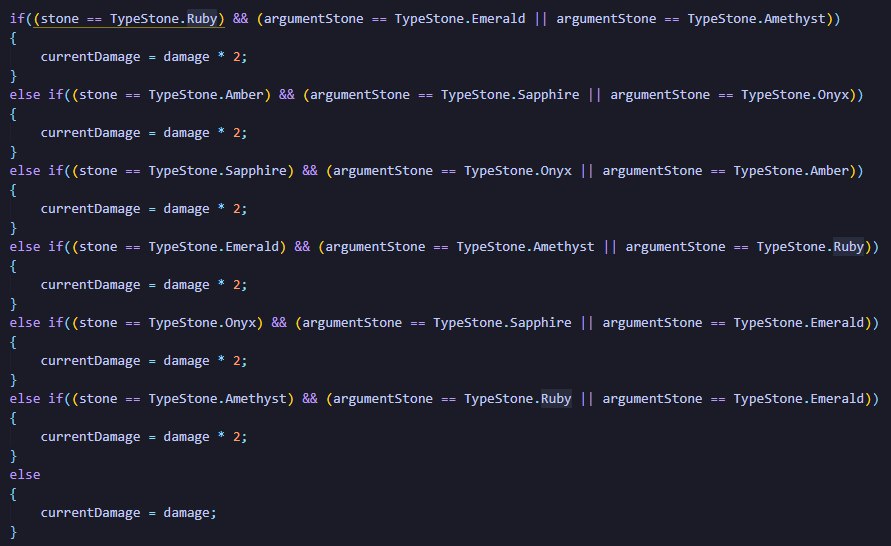Click "Onyx" in the Sapphire-stone else-if line
The image size is (891, 546).
click(556, 171)
